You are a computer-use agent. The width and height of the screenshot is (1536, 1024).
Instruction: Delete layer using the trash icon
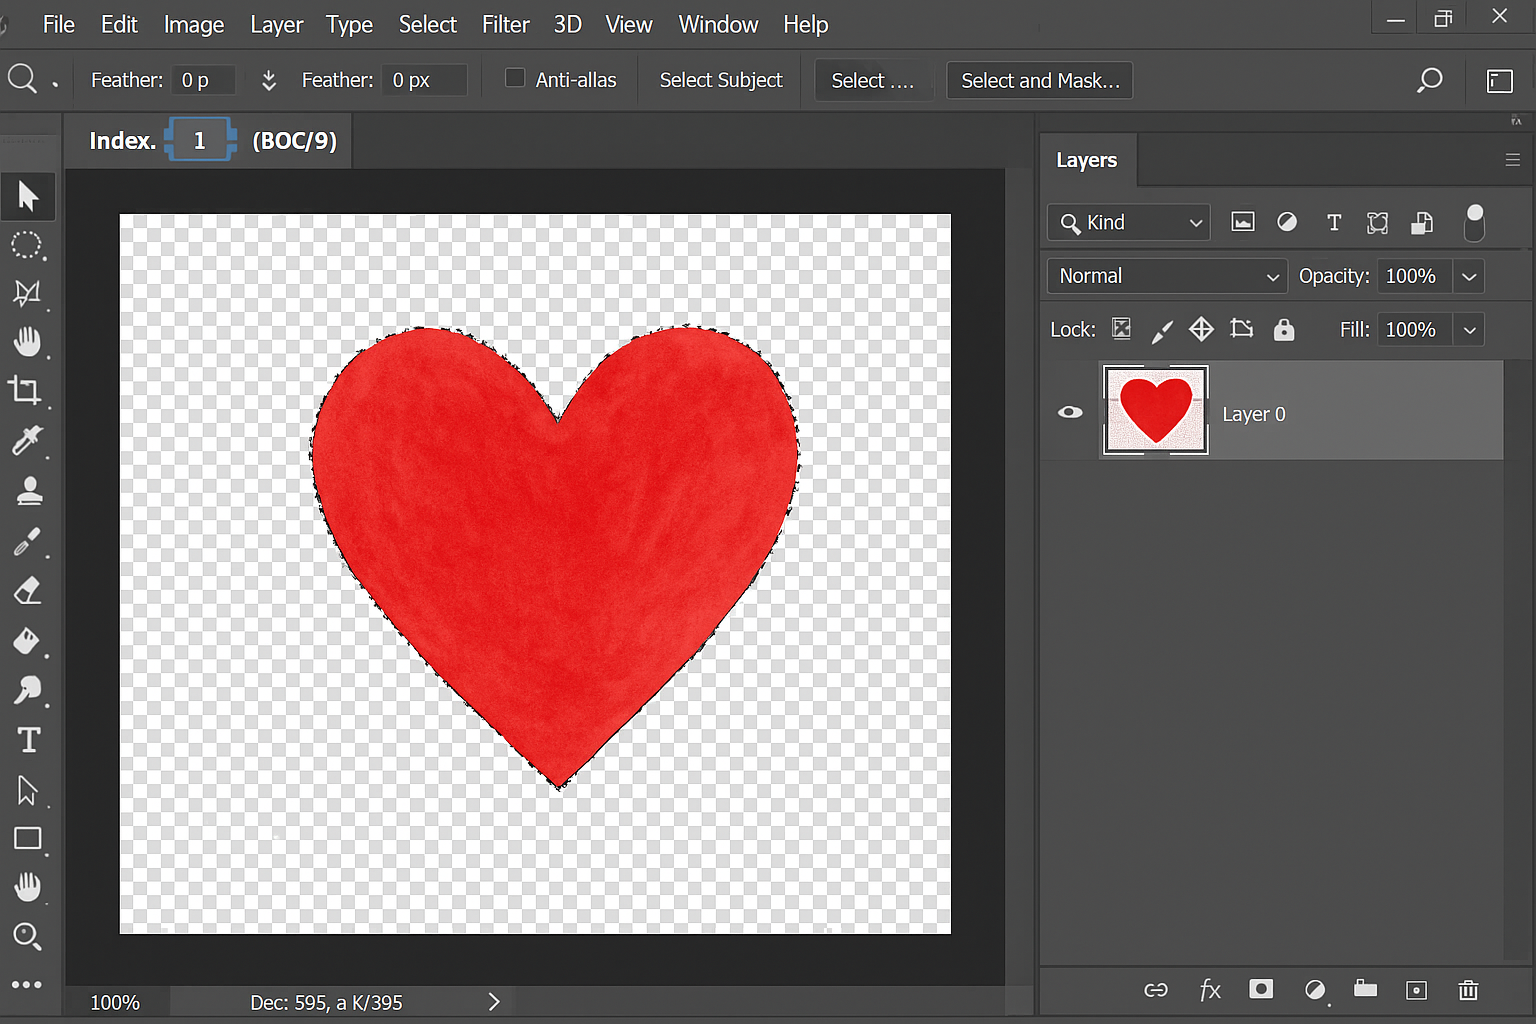[x=1468, y=990]
